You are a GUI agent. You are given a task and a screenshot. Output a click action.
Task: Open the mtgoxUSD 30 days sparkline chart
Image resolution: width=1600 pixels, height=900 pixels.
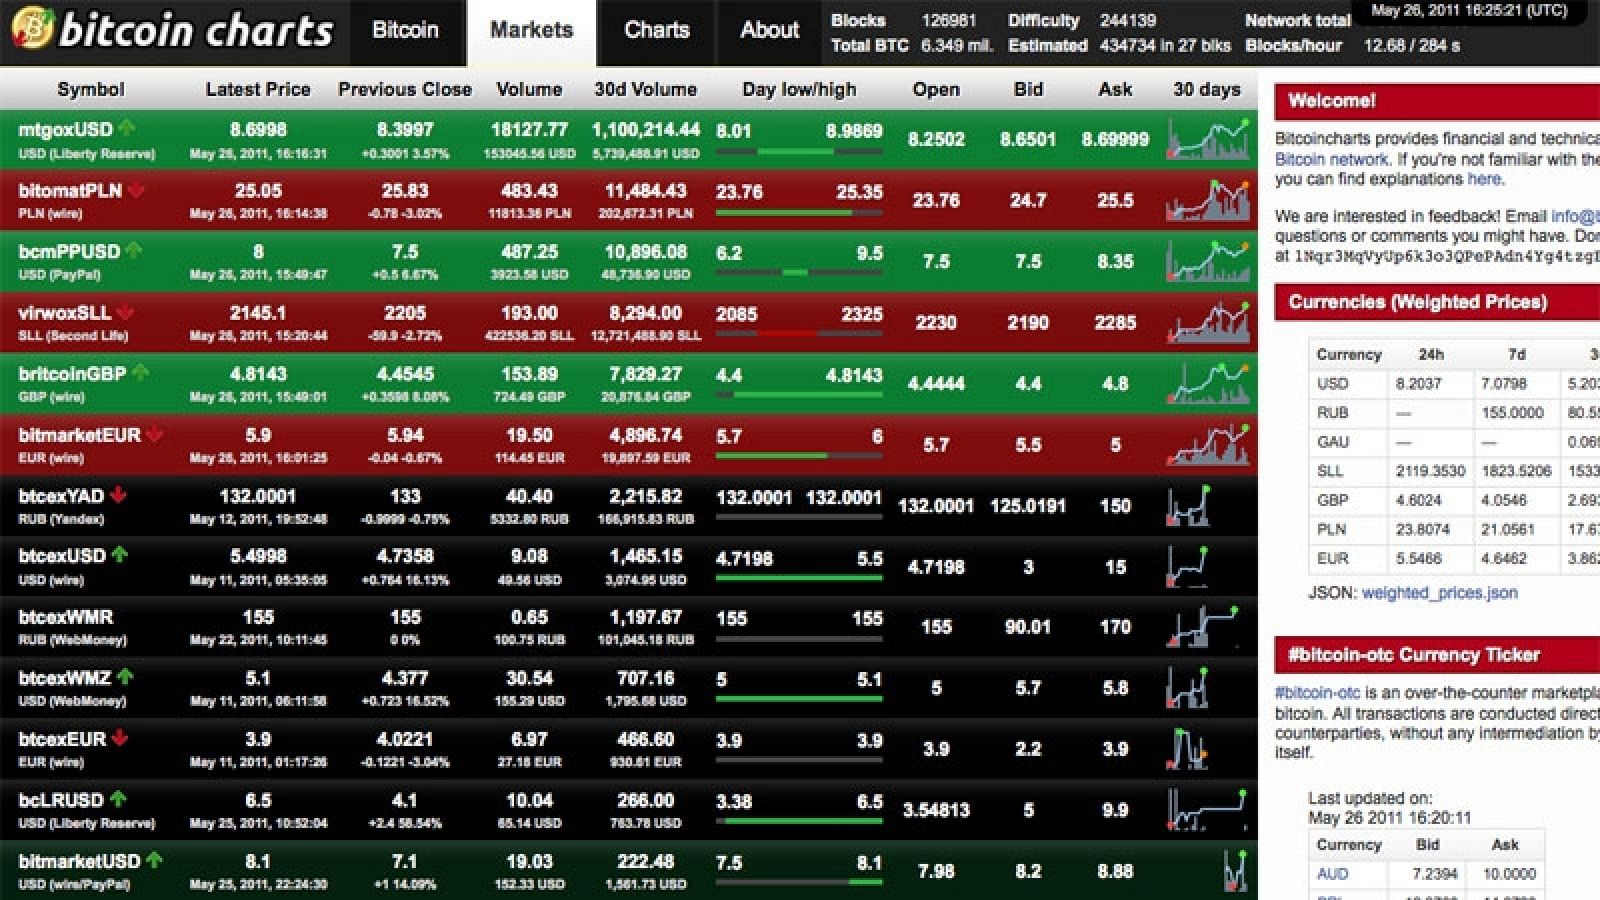pos(1208,140)
